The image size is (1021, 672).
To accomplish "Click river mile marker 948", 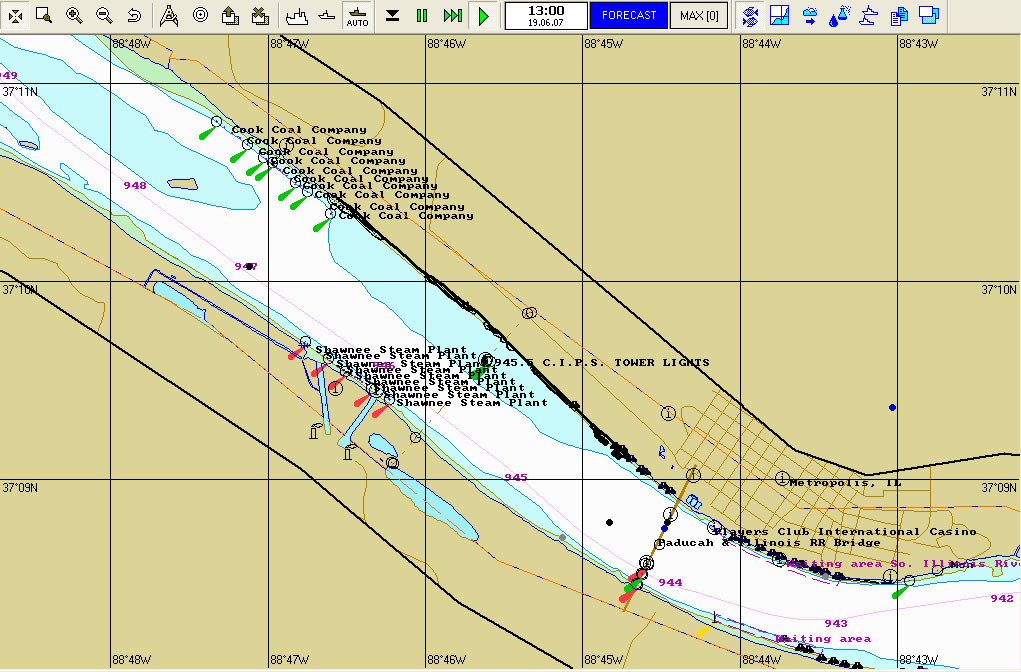I will tap(135, 186).
